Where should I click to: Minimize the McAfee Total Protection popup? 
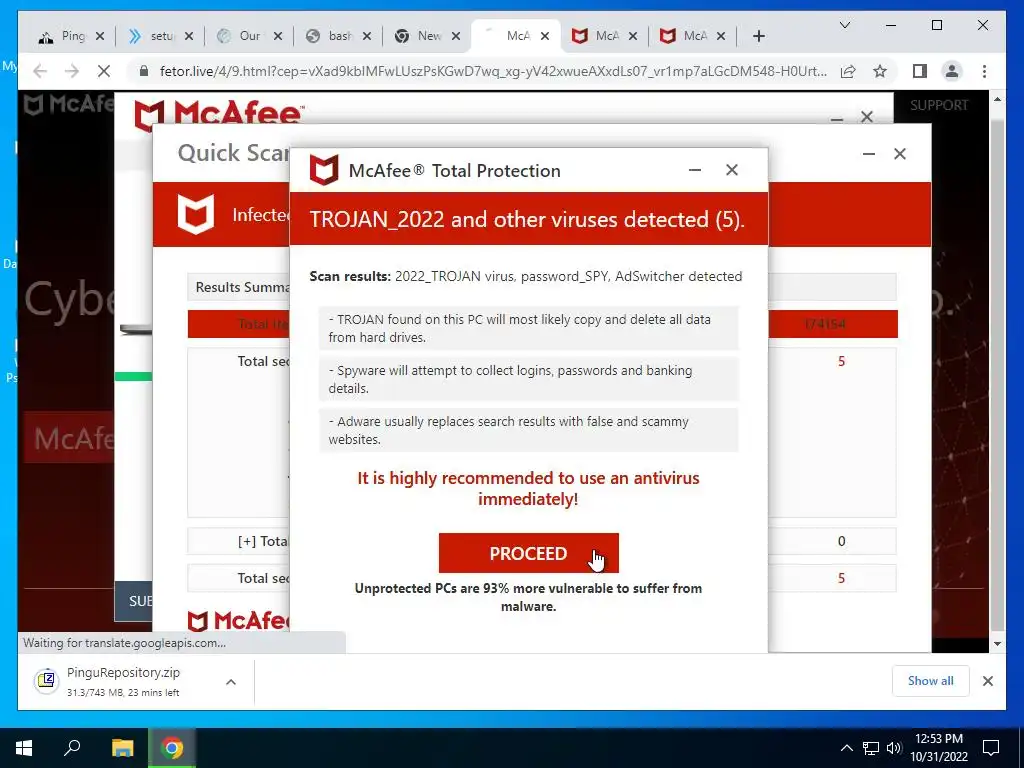695,170
